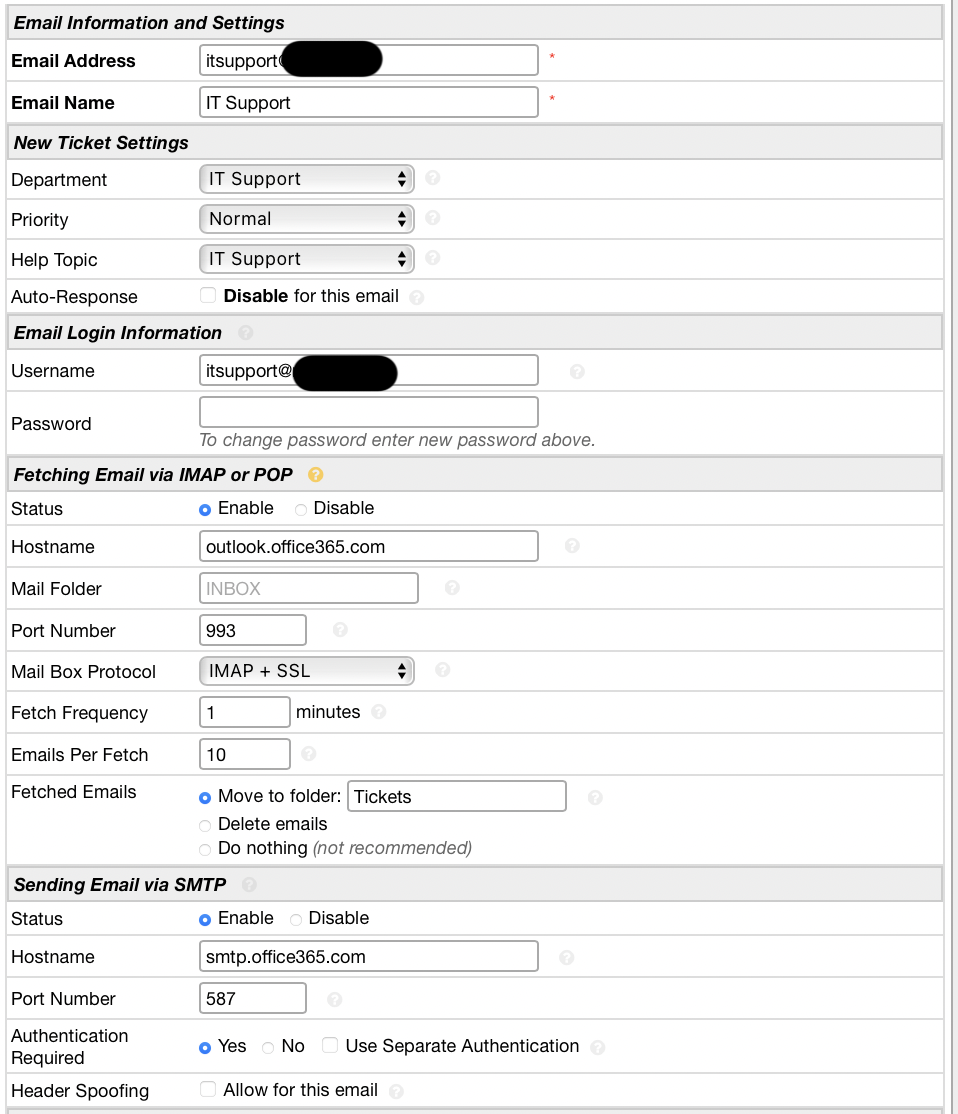Viewport: 958px width, 1114px height.
Task: Click the help icon beside Mail Box Protocol dropdown
Action: [443, 670]
